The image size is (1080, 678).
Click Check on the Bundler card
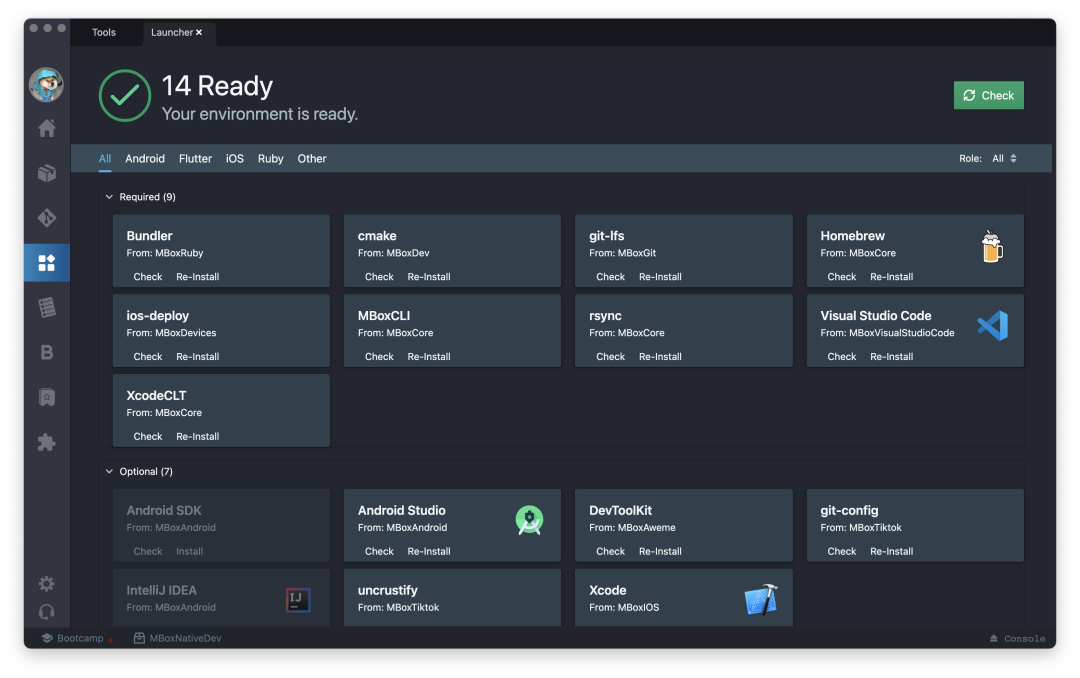pyautogui.click(x=147, y=276)
